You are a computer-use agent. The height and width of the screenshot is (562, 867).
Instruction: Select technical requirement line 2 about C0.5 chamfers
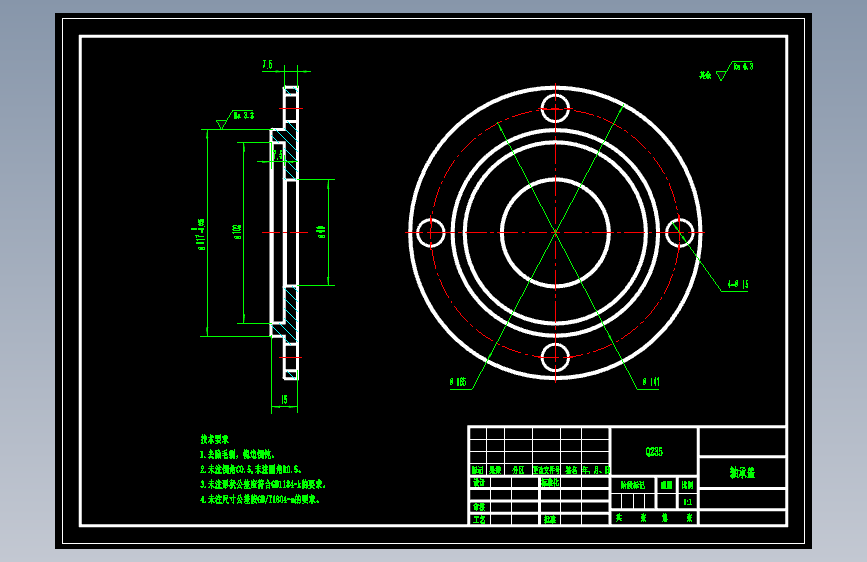coord(251,469)
